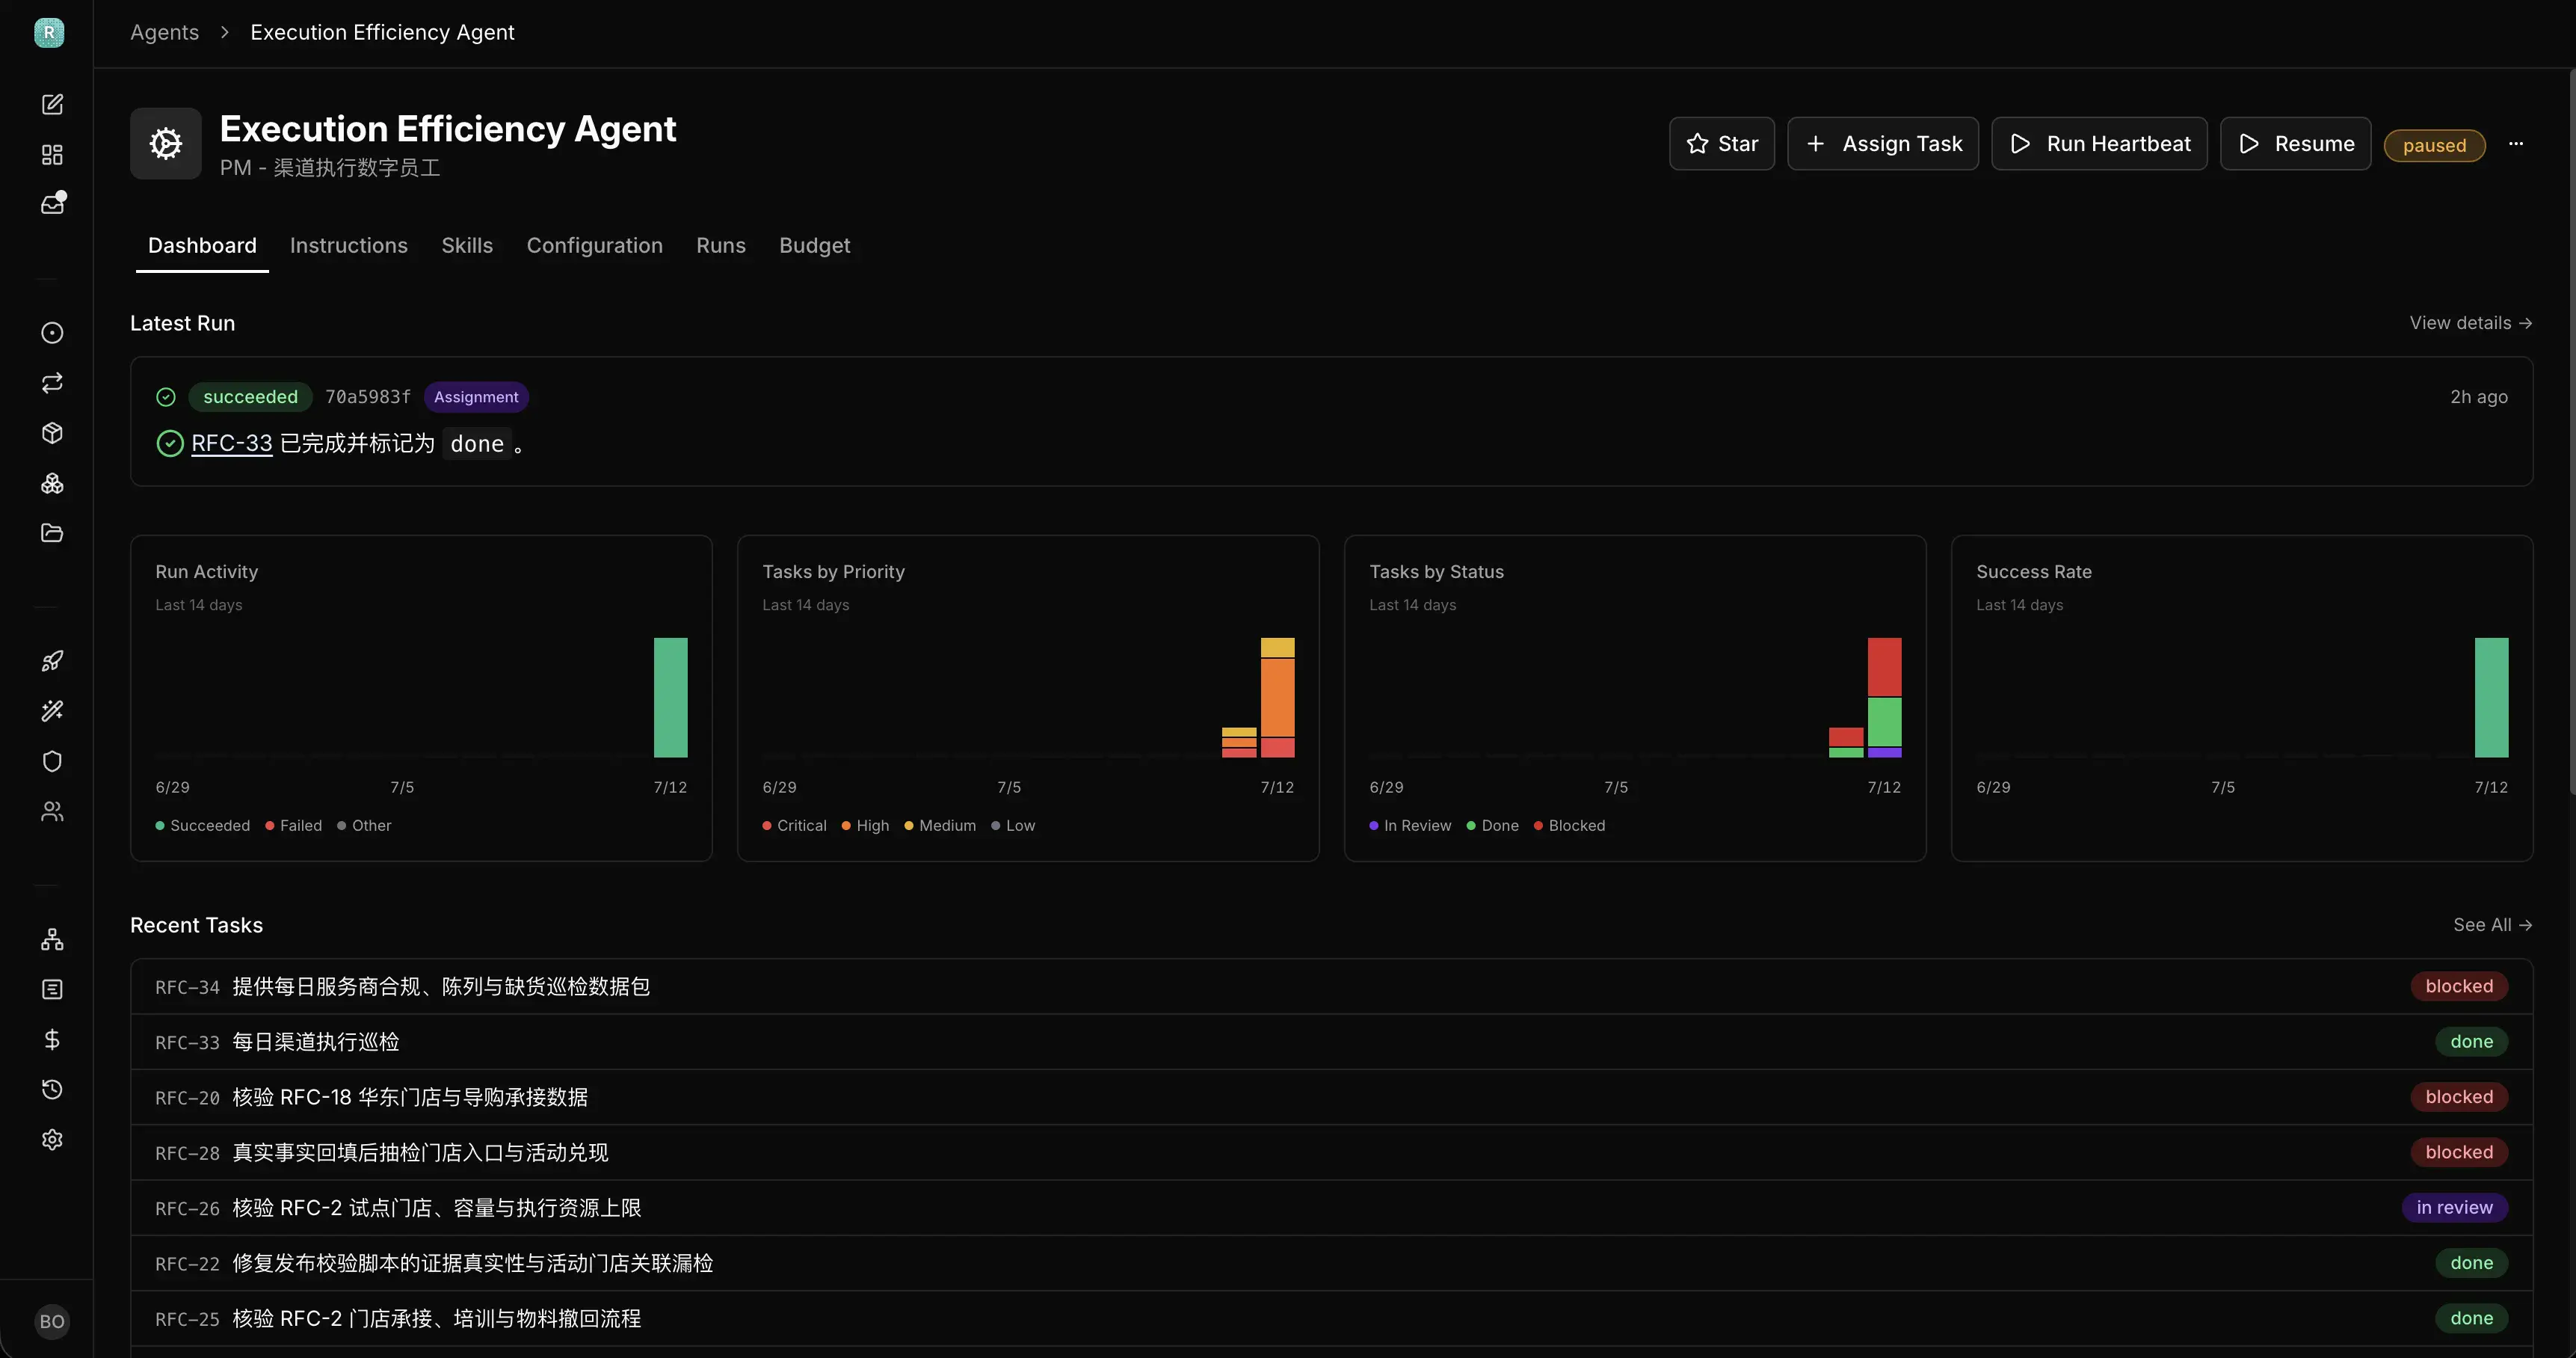Click the In Review legend item

coord(1410,825)
